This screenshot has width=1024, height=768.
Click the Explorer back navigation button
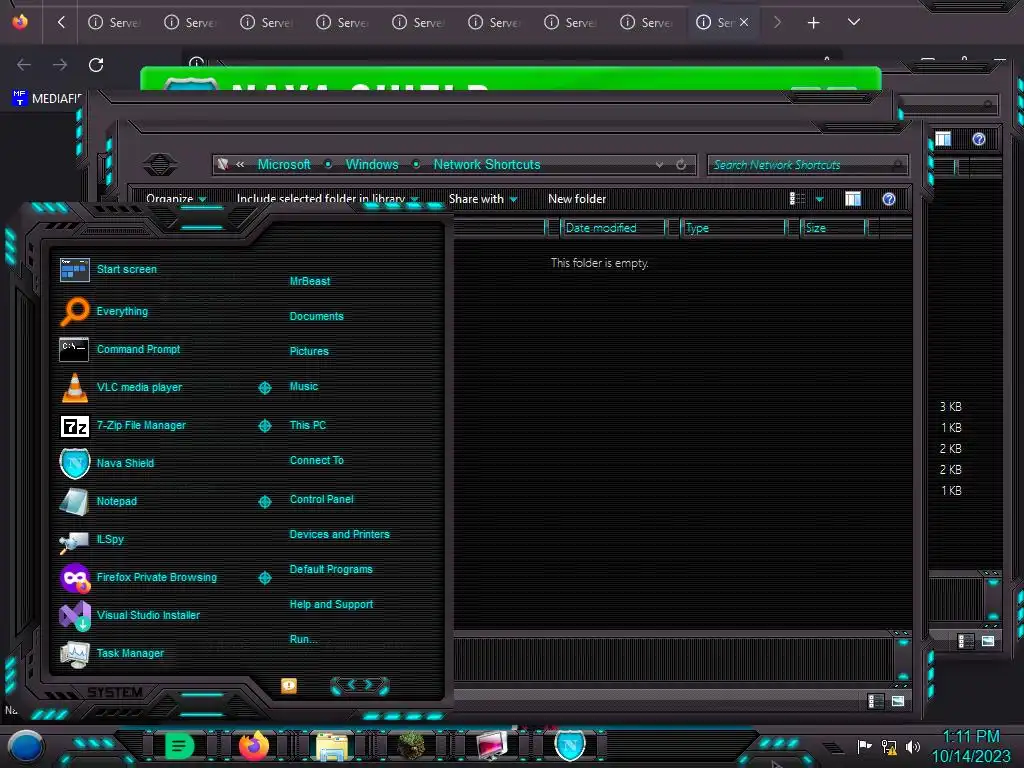click(x=160, y=164)
